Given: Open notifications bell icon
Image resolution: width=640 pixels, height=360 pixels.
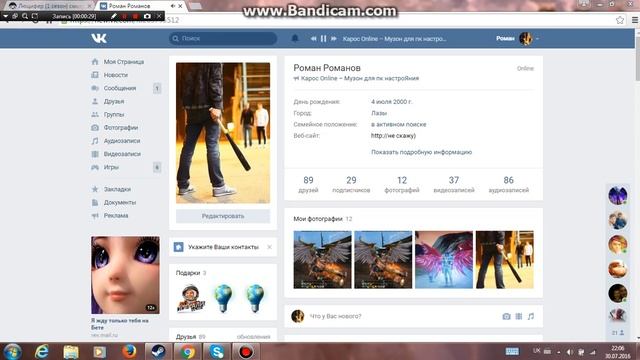Looking at the screenshot, I should tap(295, 38).
